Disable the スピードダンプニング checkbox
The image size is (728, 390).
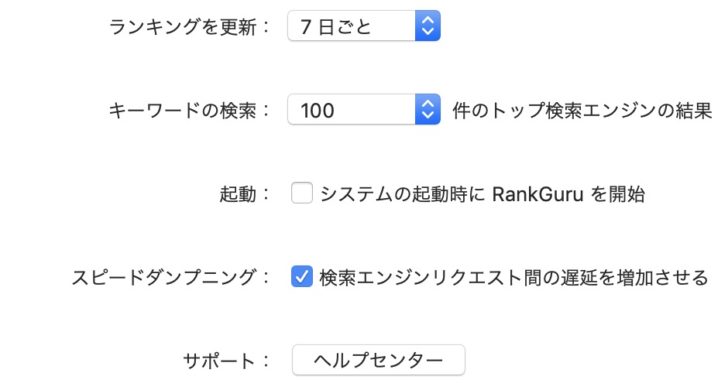302,277
